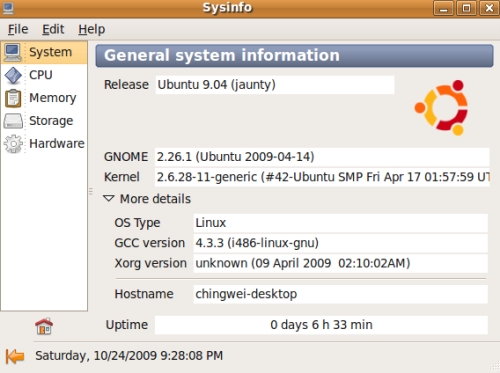Open the File menu
The width and height of the screenshot is (500, 373).
[x=18, y=29]
